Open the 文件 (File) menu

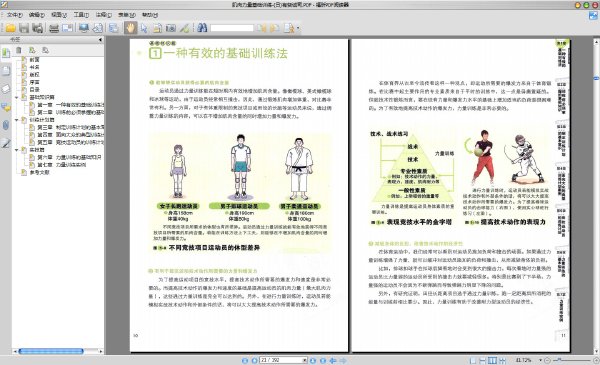[15, 15]
